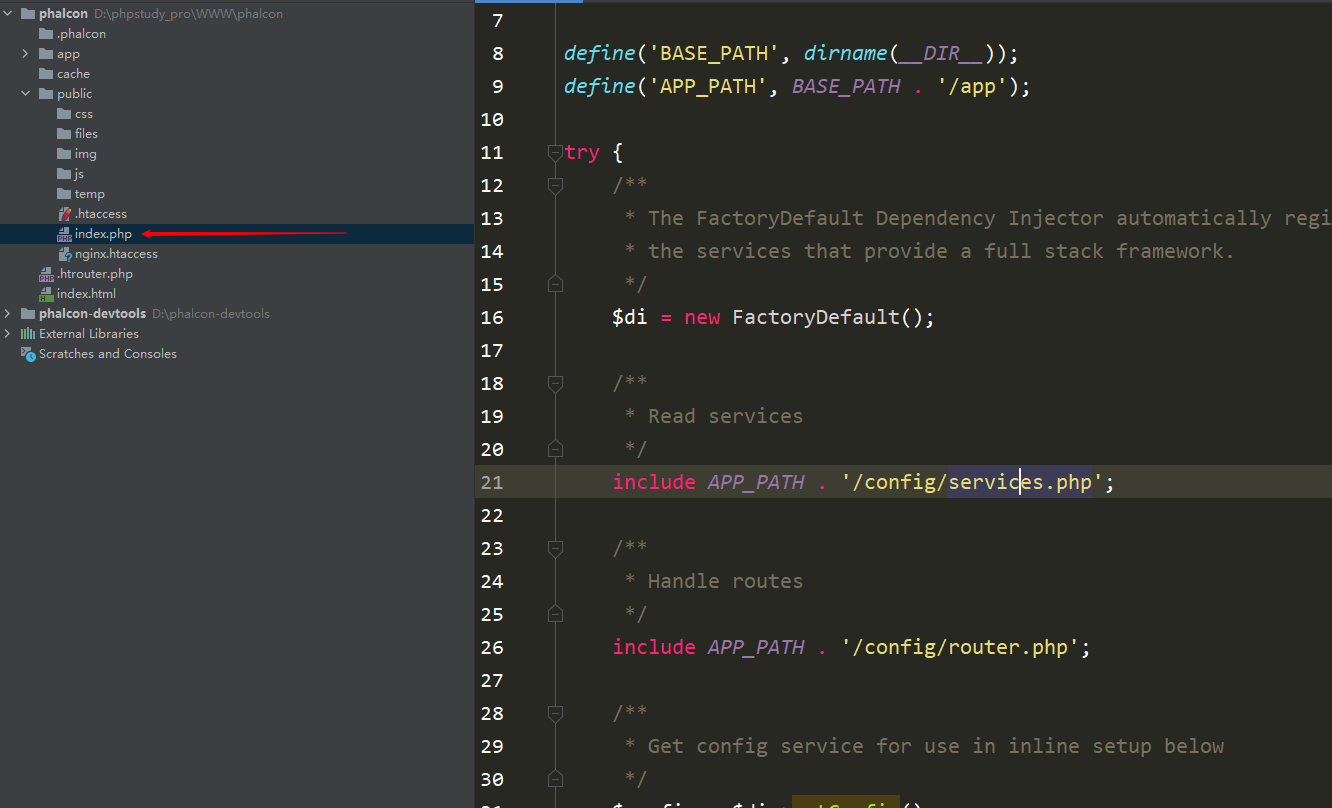Click 'BASE_PATH' string on line 8

[x=714, y=53]
